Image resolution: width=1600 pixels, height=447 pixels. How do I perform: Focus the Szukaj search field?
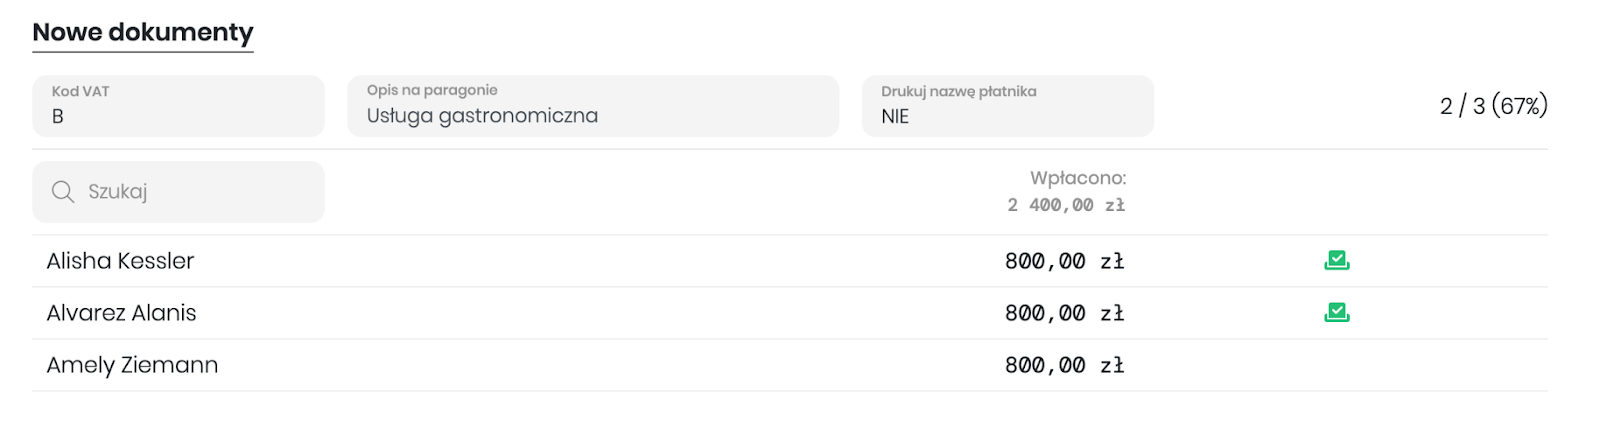tap(178, 192)
